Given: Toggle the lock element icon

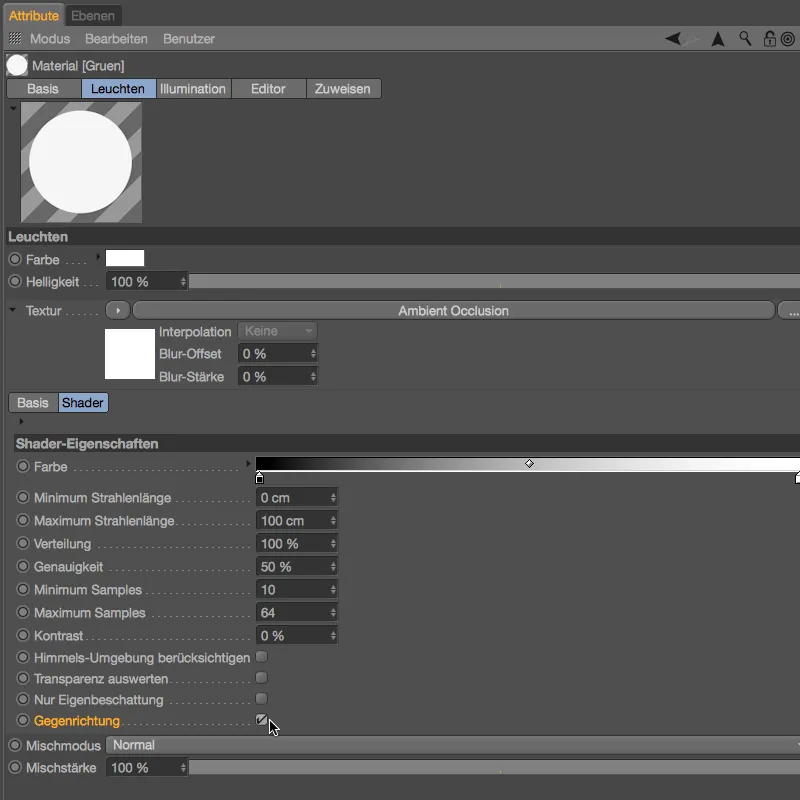Looking at the screenshot, I should [769, 39].
